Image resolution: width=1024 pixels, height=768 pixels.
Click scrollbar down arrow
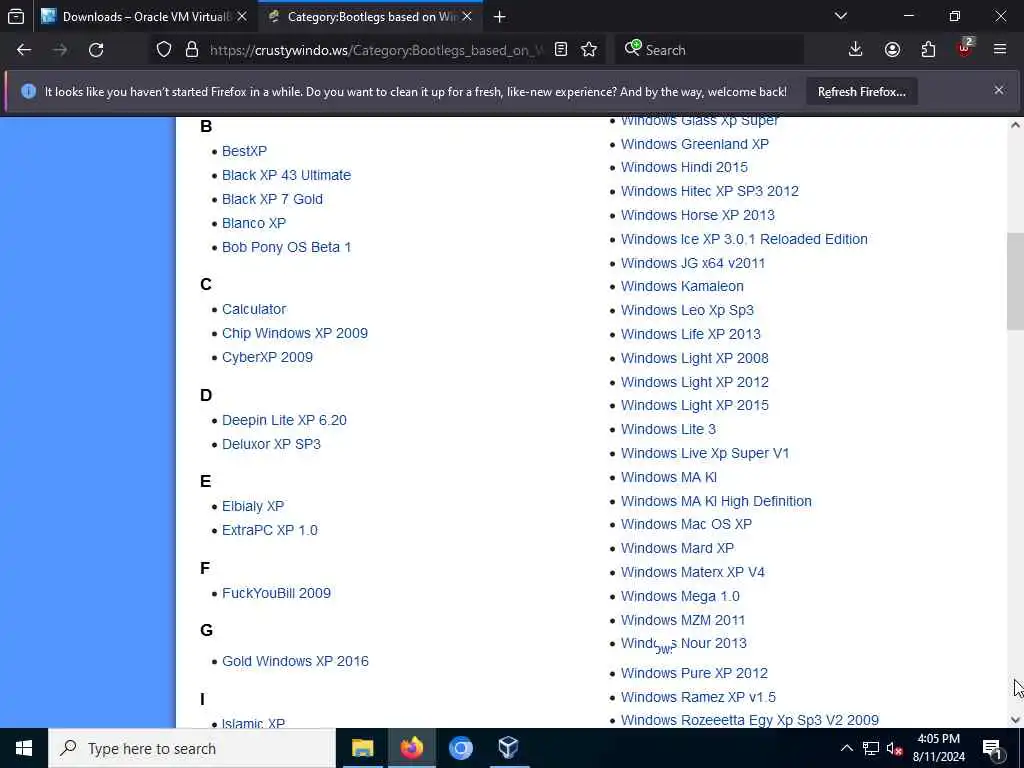1015,719
